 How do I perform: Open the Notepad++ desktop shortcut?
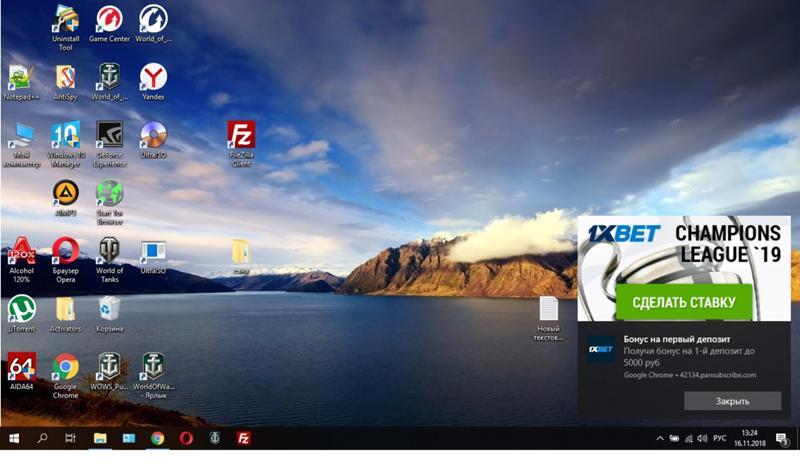click(x=21, y=82)
